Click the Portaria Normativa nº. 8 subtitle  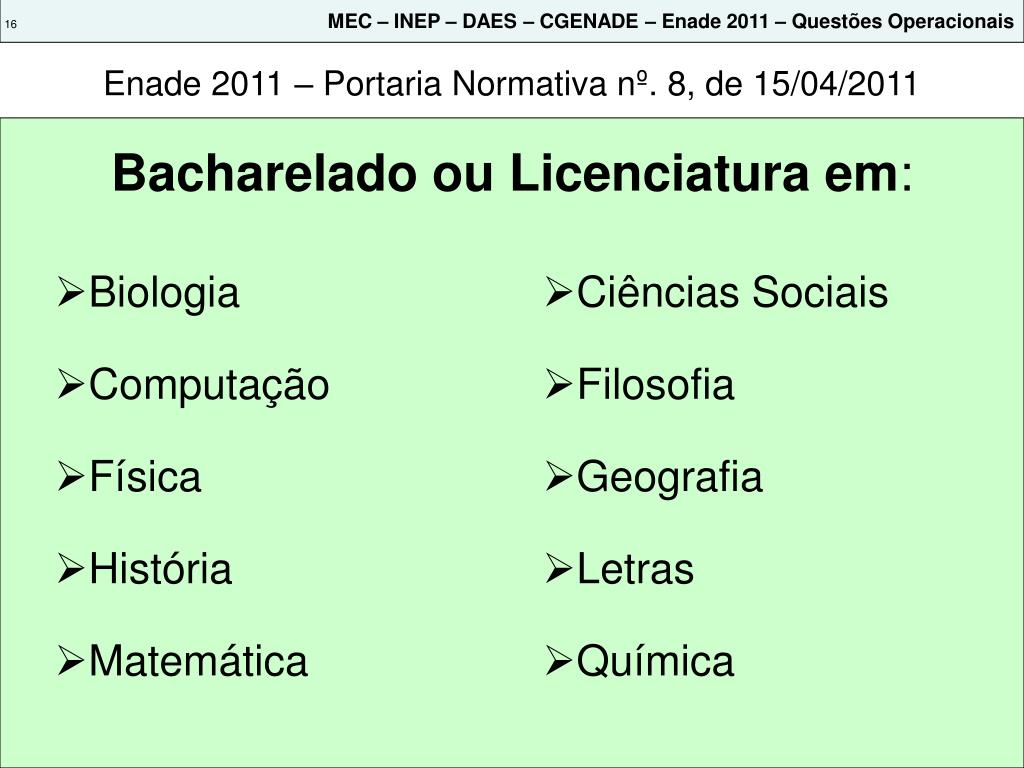tap(511, 84)
